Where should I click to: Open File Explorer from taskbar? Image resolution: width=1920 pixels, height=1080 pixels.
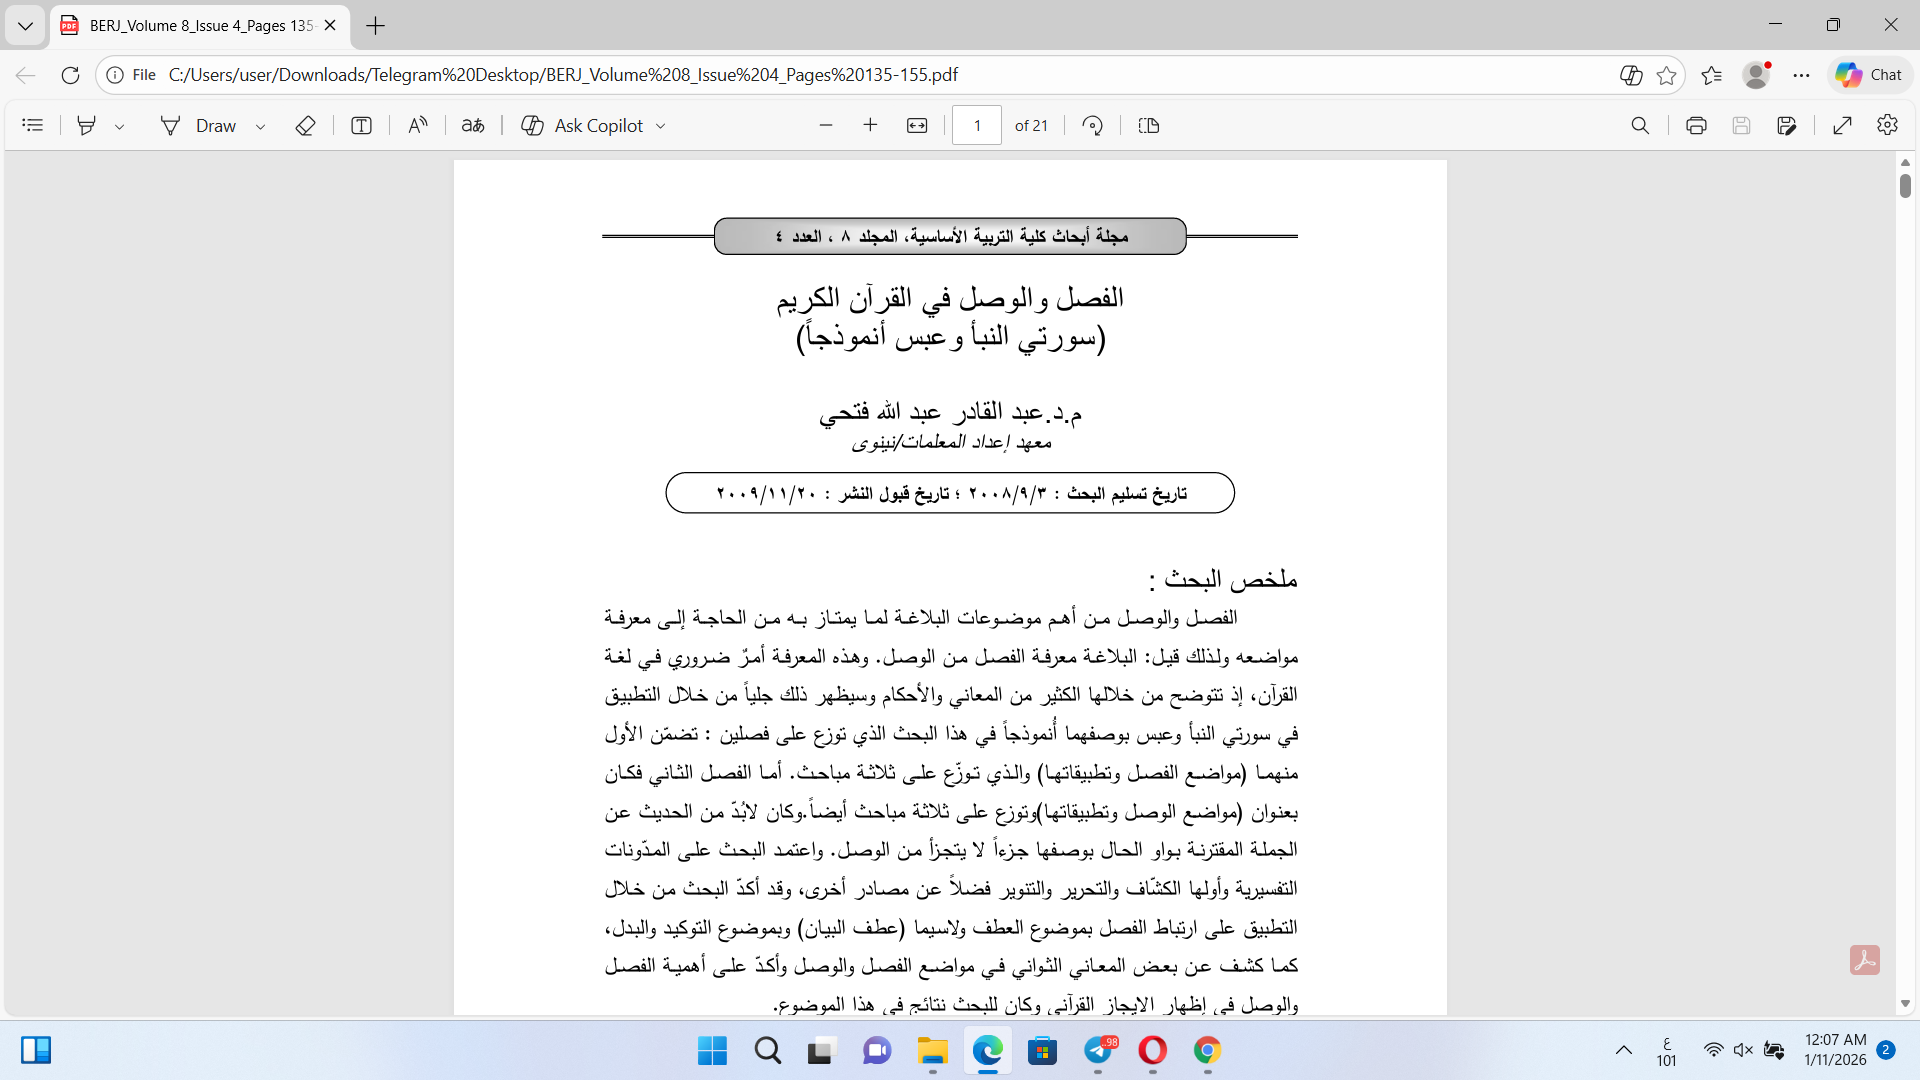pyautogui.click(x=932, y=1051)
